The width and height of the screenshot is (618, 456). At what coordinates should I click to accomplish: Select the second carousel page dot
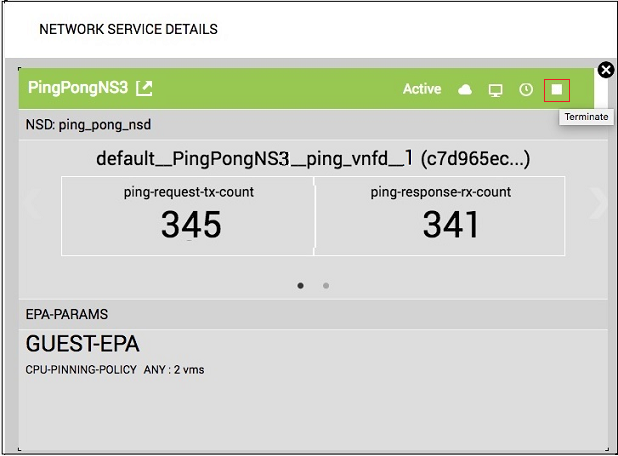[326, 285]
